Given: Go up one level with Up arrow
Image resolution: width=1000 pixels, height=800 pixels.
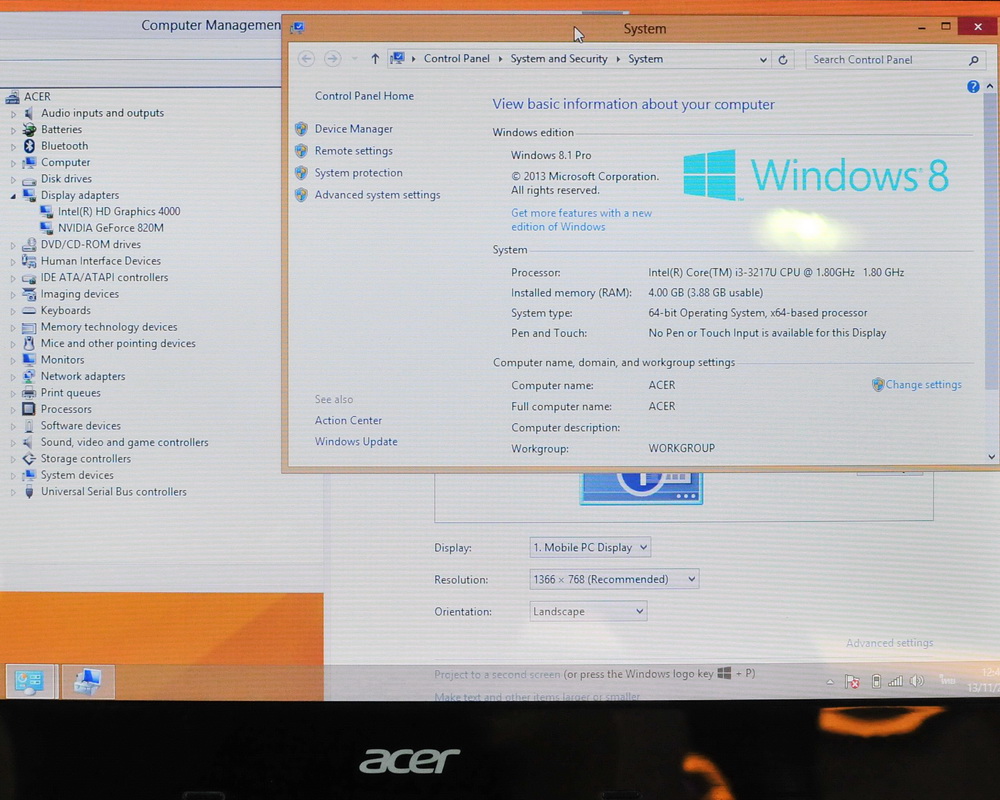Looking at the screenshot, I should tap(375, 59).
